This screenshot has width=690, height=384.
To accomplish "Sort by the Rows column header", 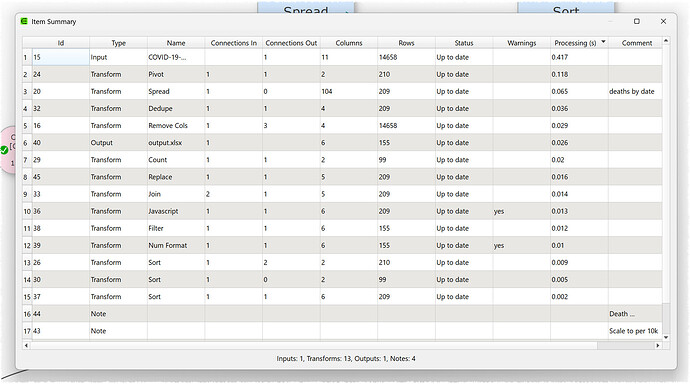I will click(x=406, y=43).
